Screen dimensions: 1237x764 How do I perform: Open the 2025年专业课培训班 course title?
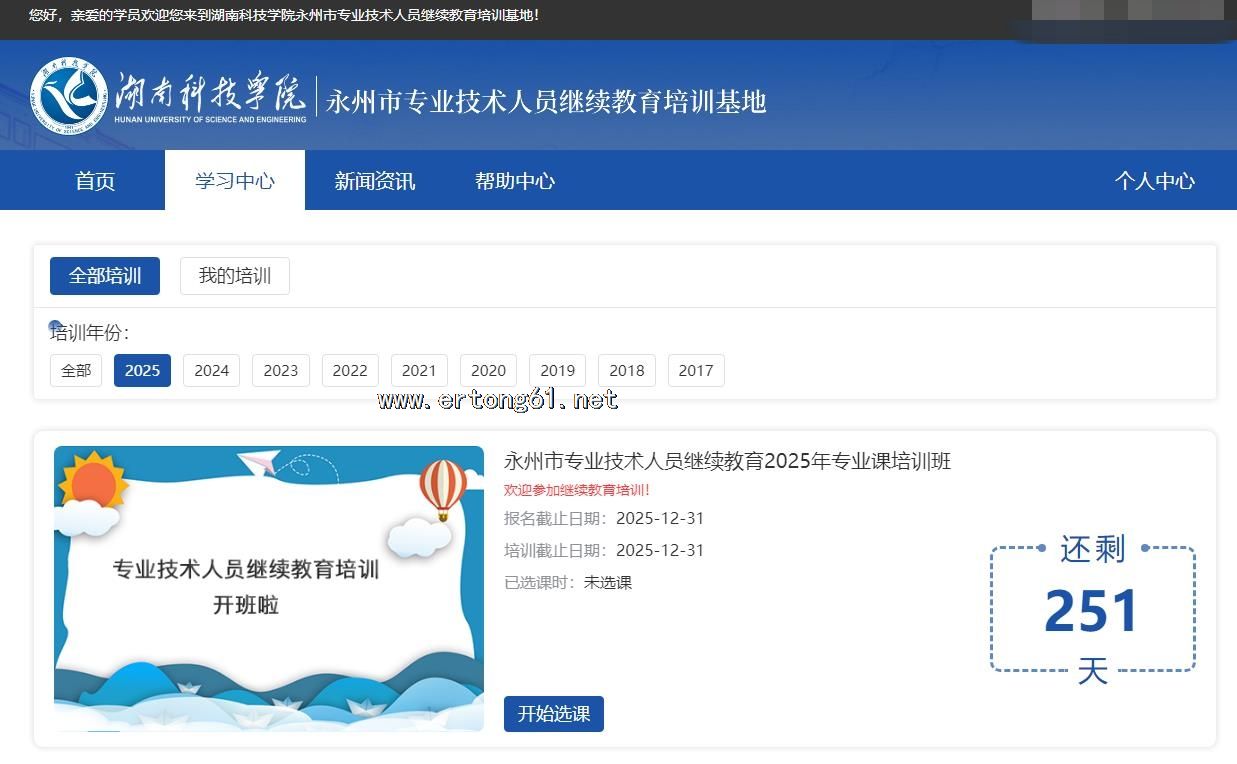click(x=727, y=461)
